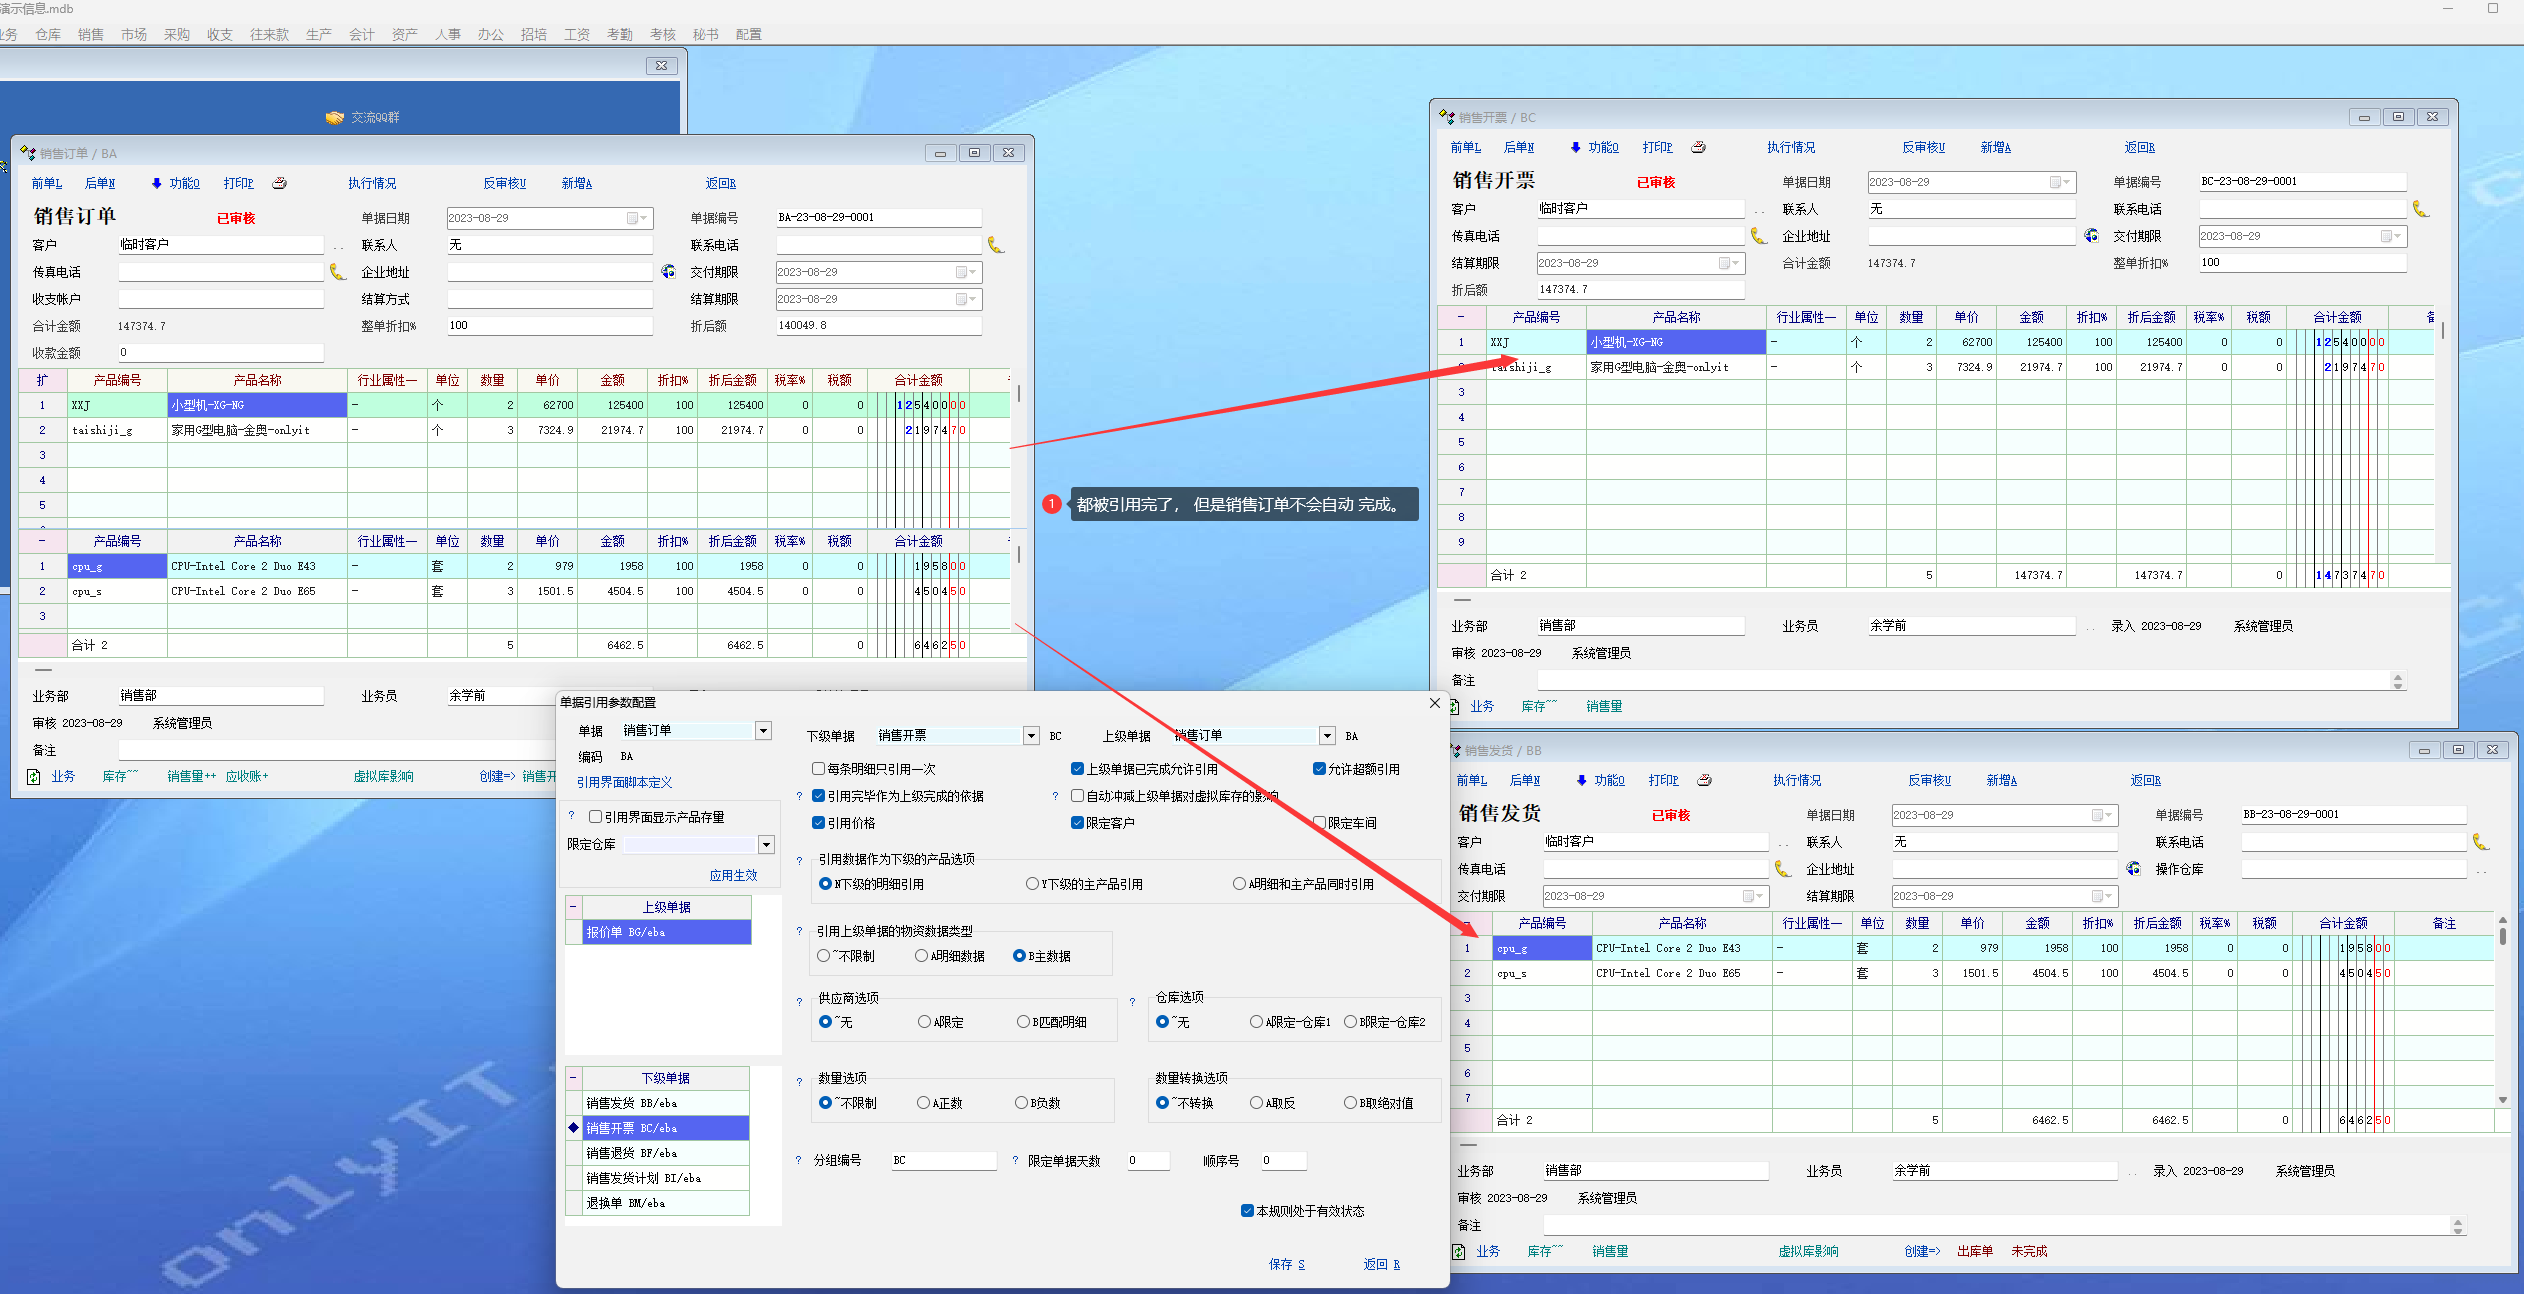Click the printer icon in 销售发货 window toolbar
2524x1294 pixels.
1705,780
